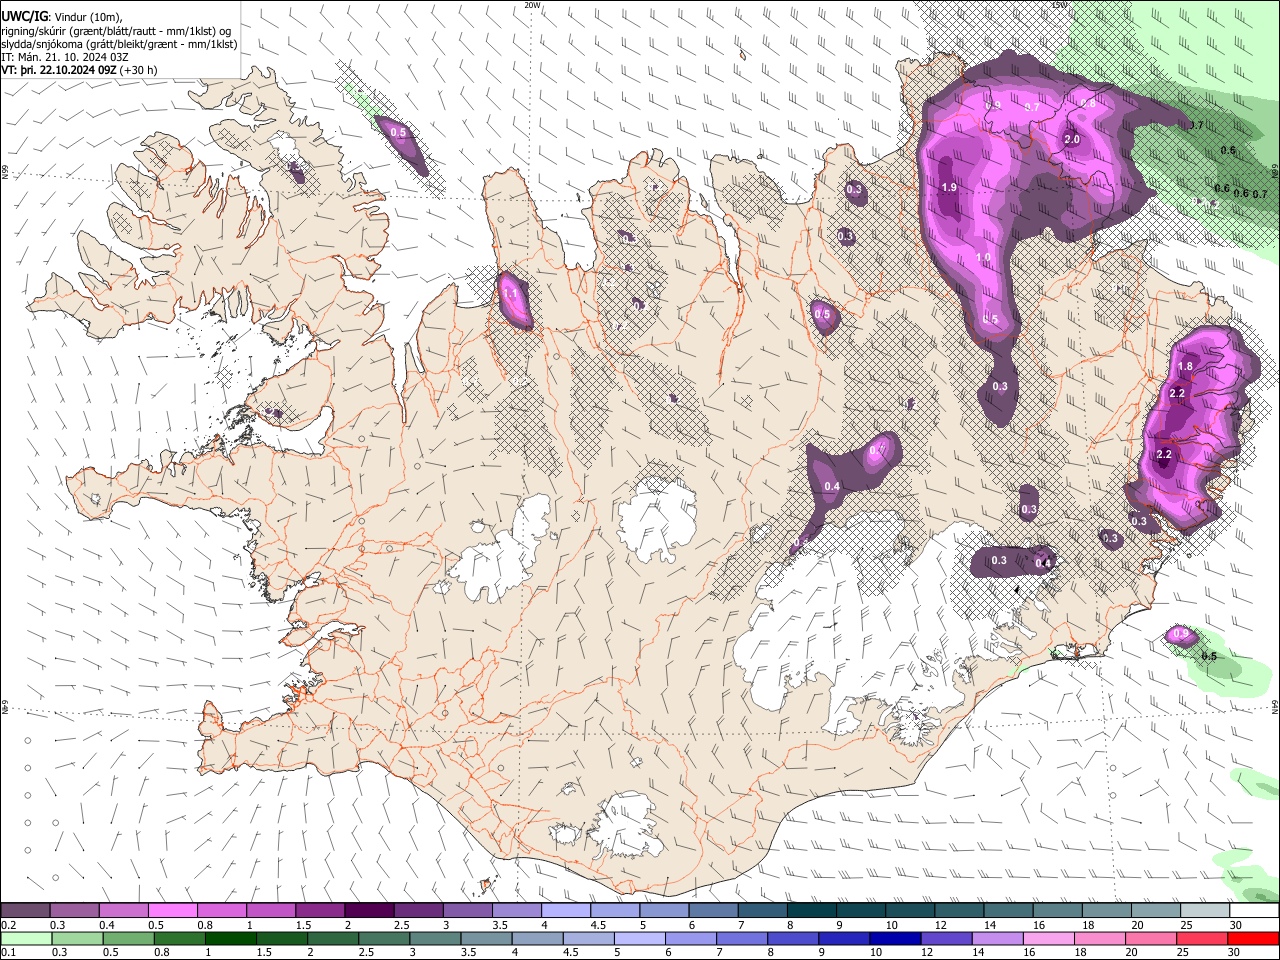Select the white 30 swatch in upper row

coord(1254,911)
